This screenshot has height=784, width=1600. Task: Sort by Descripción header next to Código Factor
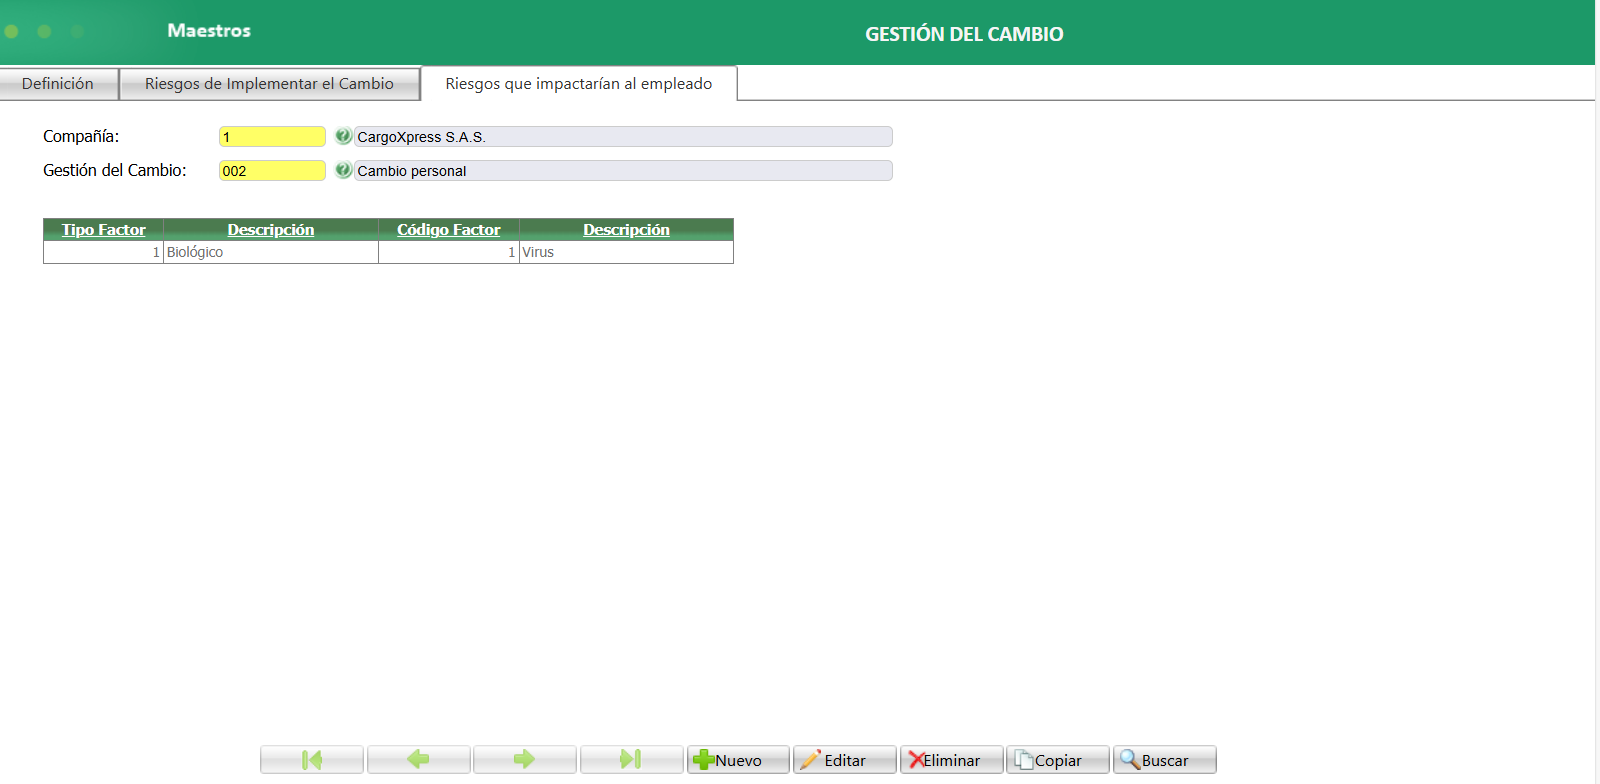pyautogui.click(x=627, y=230)
